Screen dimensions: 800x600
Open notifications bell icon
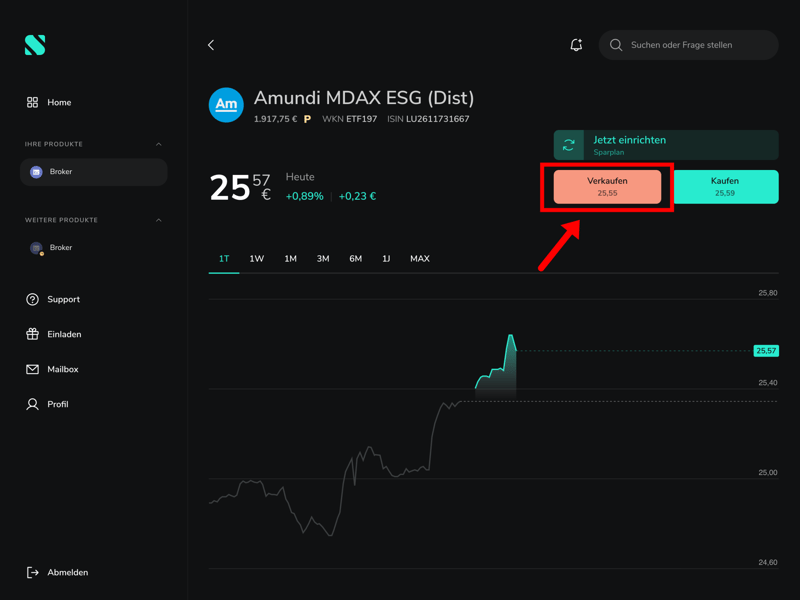click(x=576, y=45)
